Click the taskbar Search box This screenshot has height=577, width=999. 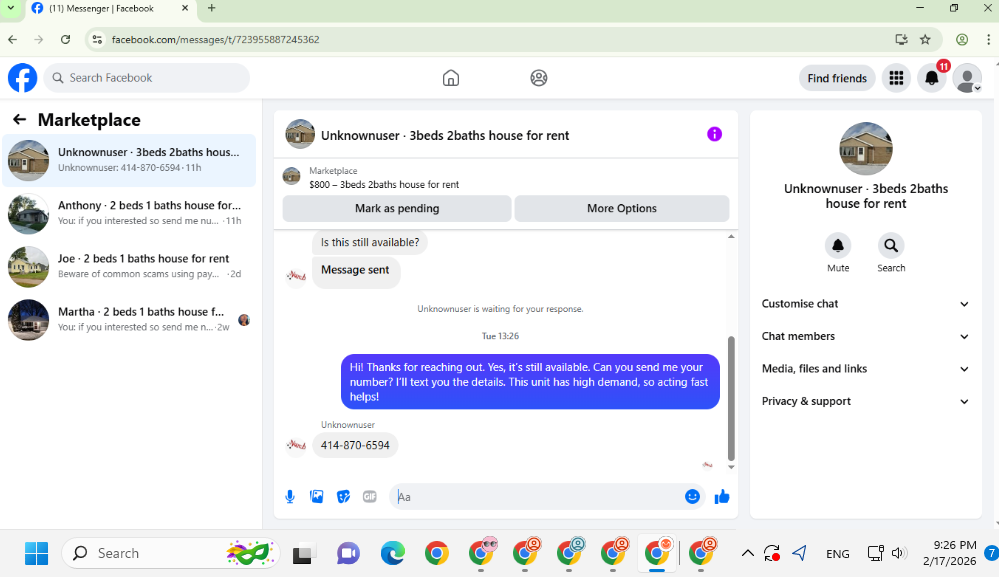pyautogui.click(x=171, y=553)
